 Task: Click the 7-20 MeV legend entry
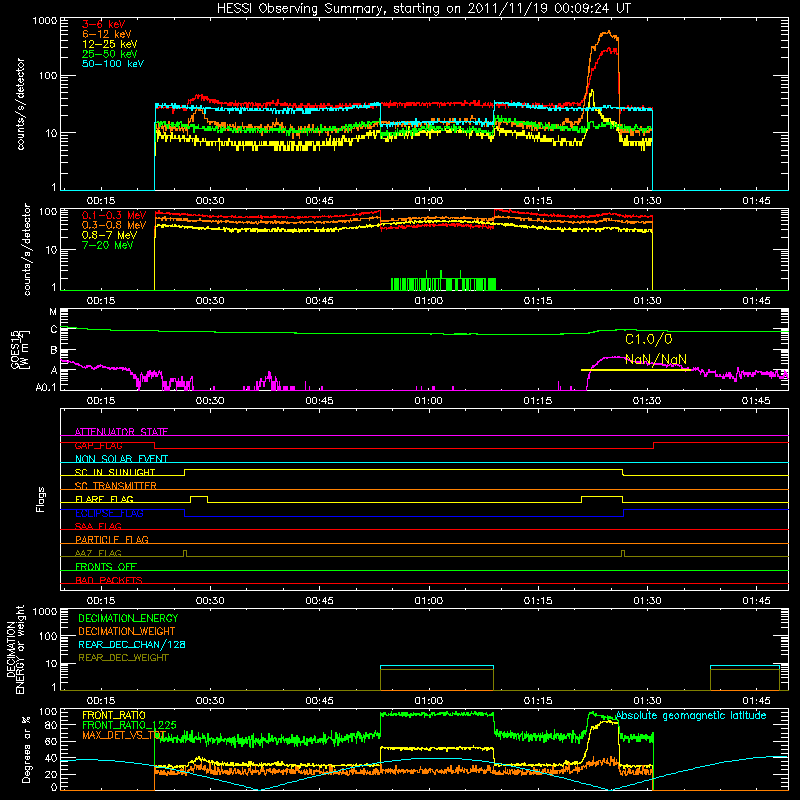pos(108,245)
